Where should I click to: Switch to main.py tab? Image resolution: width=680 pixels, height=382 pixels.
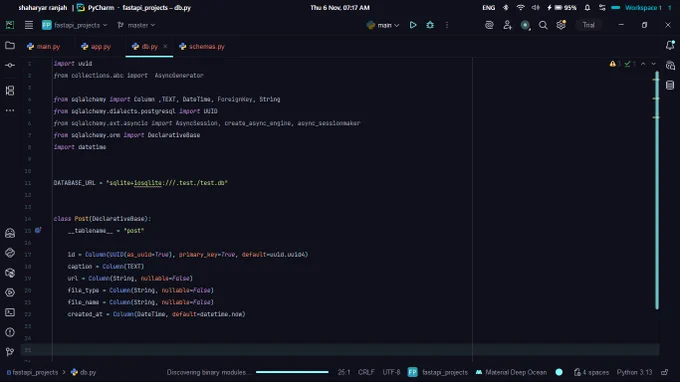[43, 46]
